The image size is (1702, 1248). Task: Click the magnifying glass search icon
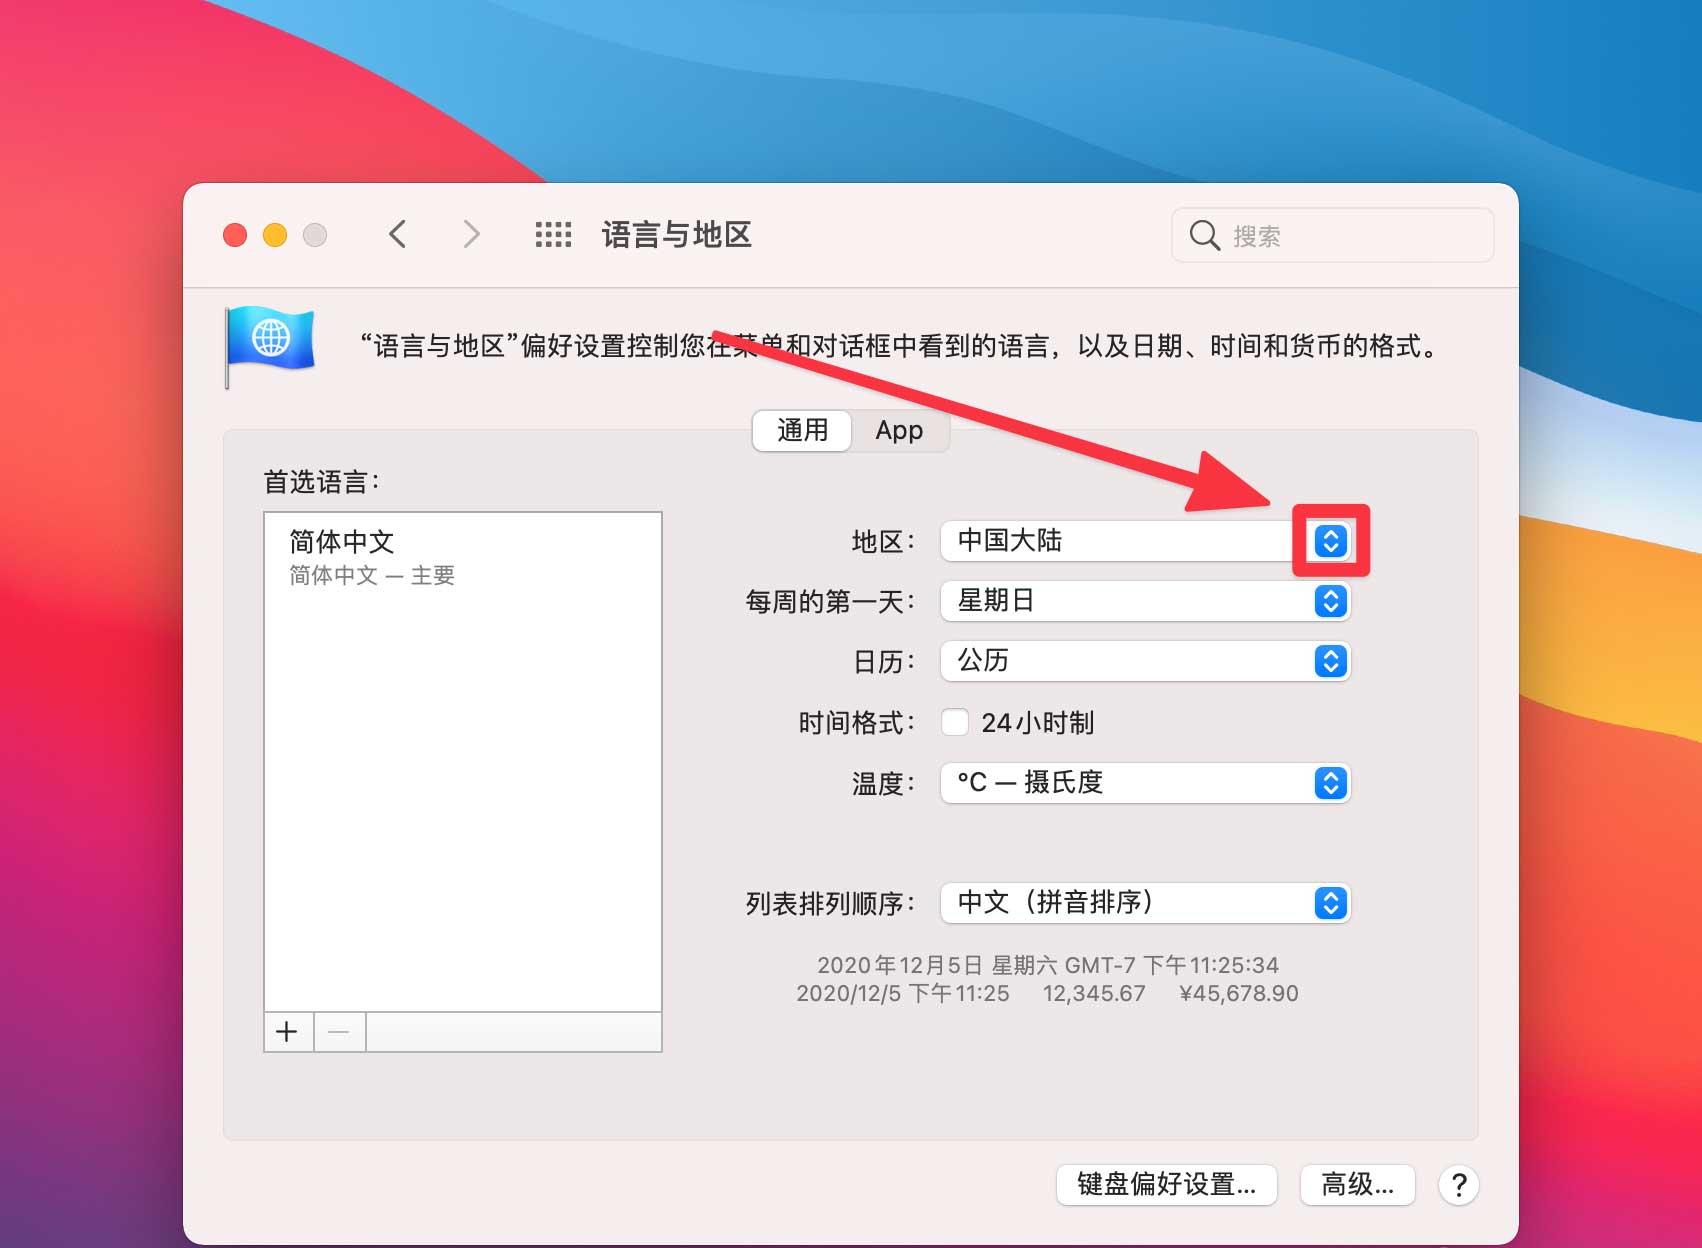pos(1204,235)
